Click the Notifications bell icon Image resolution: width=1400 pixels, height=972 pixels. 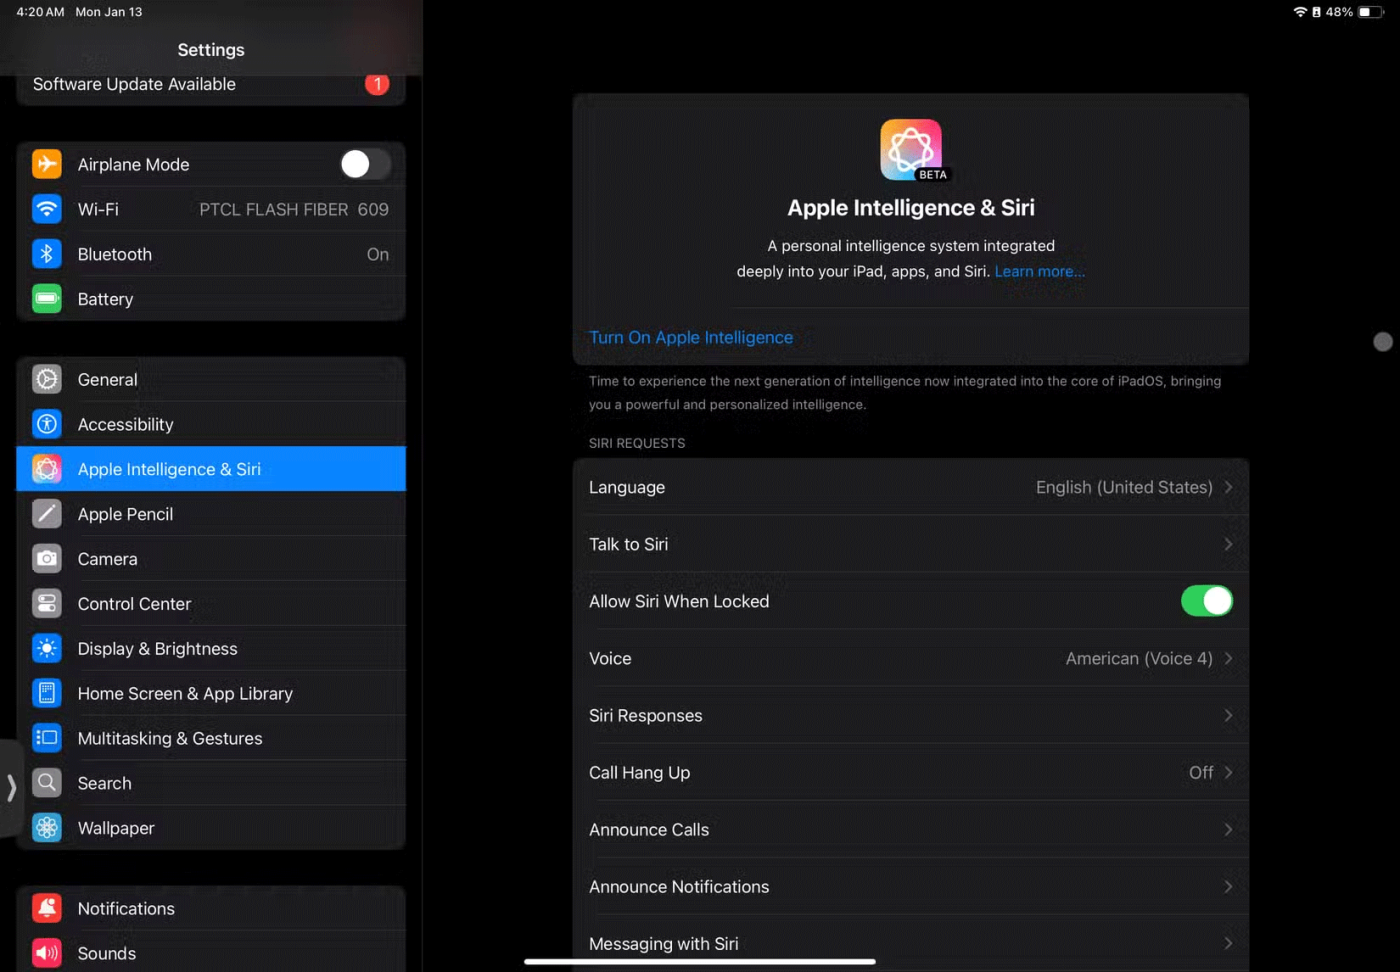pos(47,908)
